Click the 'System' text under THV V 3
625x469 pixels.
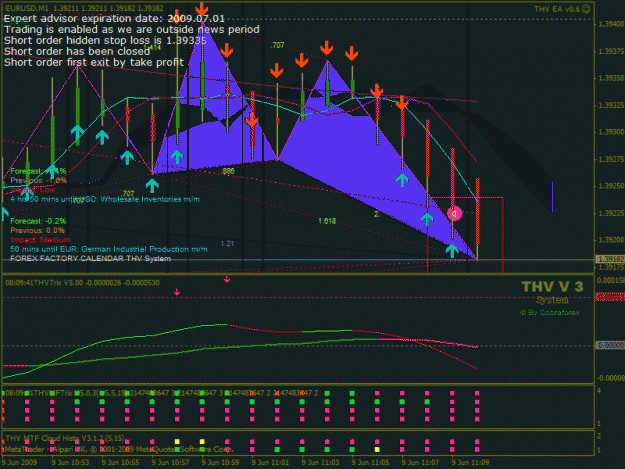(552, 300)
